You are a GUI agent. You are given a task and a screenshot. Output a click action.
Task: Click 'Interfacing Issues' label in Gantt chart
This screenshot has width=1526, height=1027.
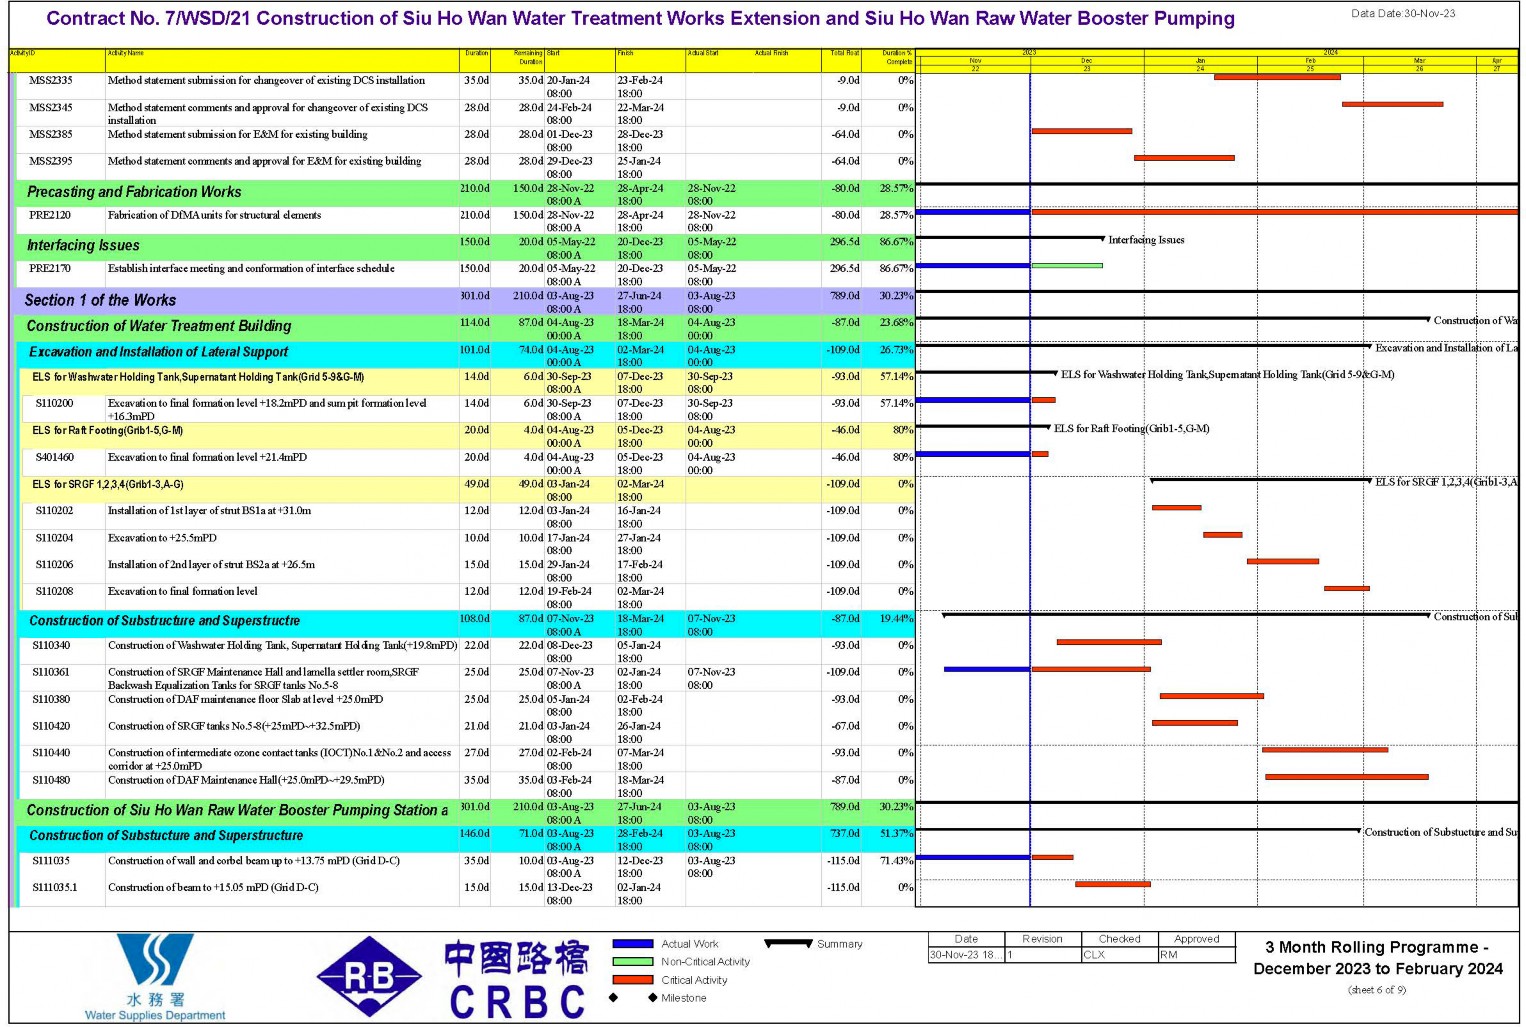[x=1146, y=240]
